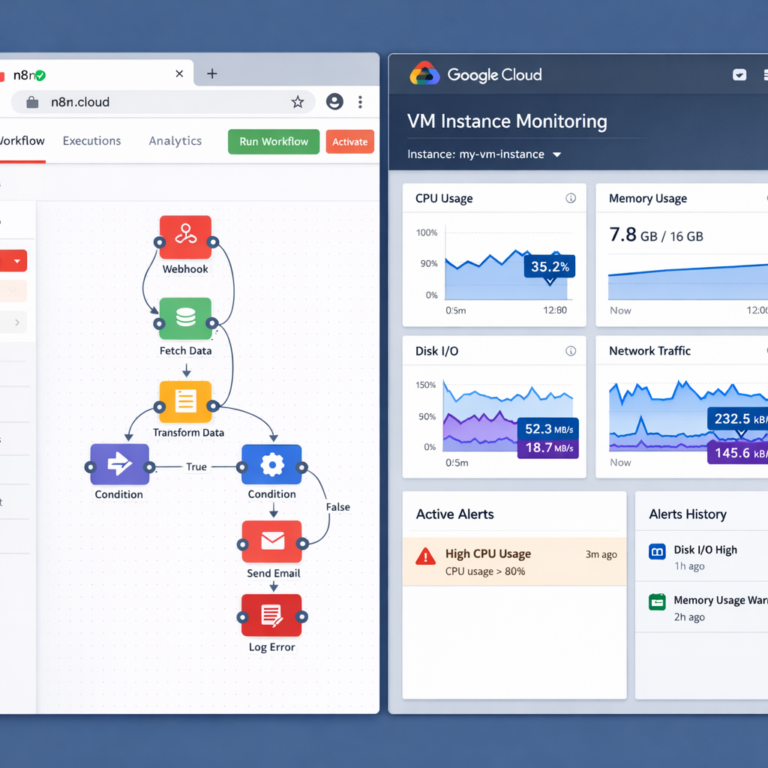Click the 7.8 GB / 16 GB memory reading
This screenshot has width=768, height=768.
pos(656,236)
